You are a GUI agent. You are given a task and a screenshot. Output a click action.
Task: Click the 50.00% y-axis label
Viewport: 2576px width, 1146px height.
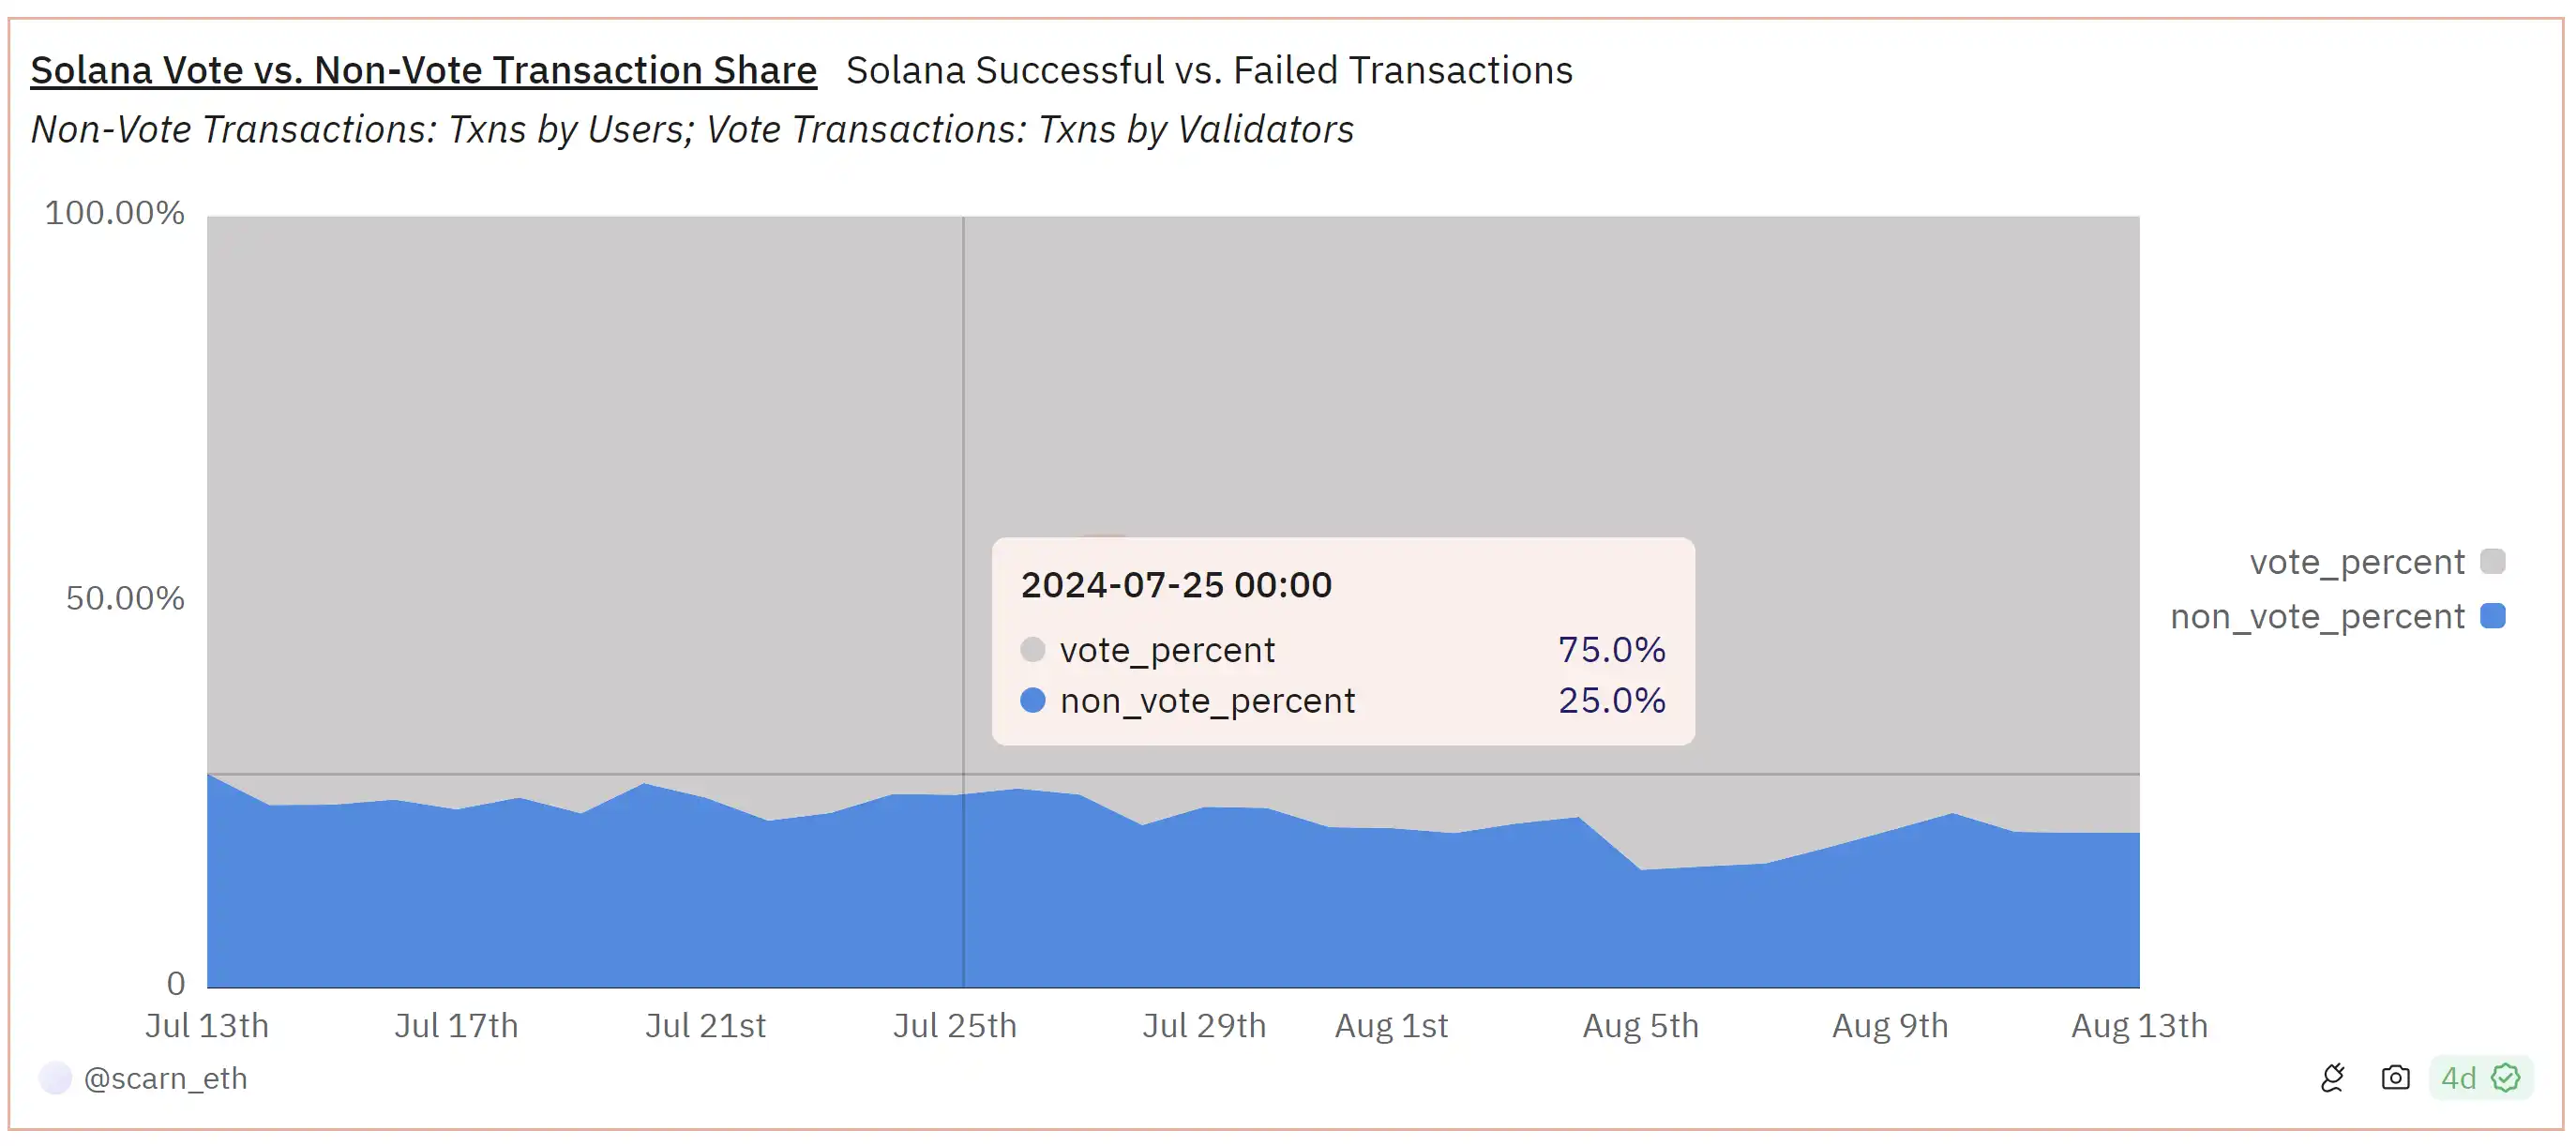coord(125,598)
